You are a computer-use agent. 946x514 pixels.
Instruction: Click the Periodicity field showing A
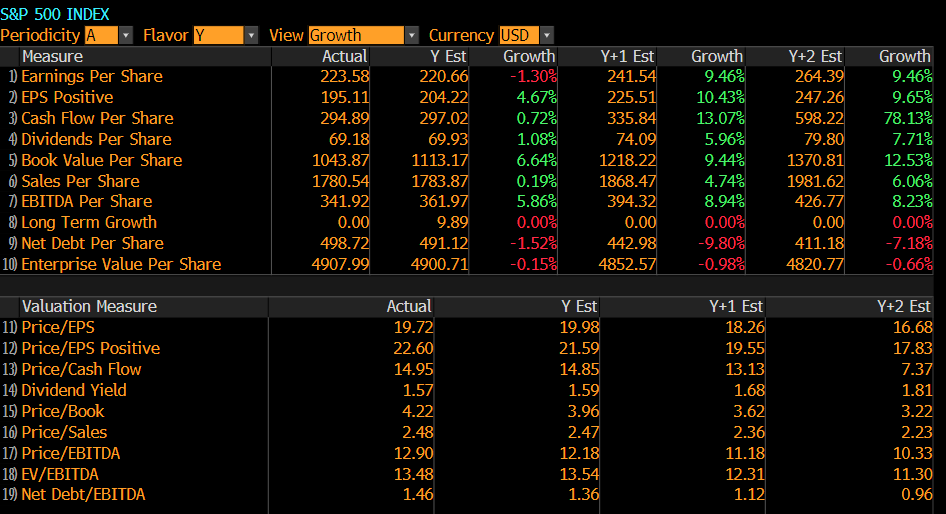click(x=101, y=36)
